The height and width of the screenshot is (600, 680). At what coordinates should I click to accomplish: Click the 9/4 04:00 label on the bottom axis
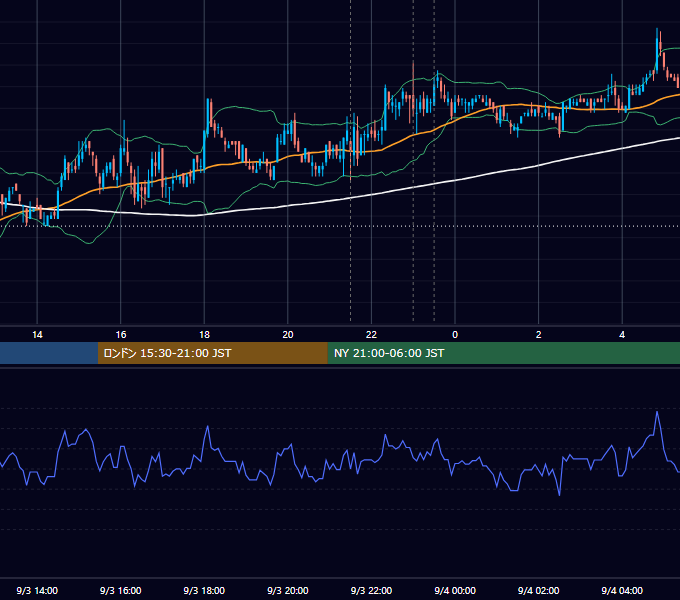click(x=622, y=591)
